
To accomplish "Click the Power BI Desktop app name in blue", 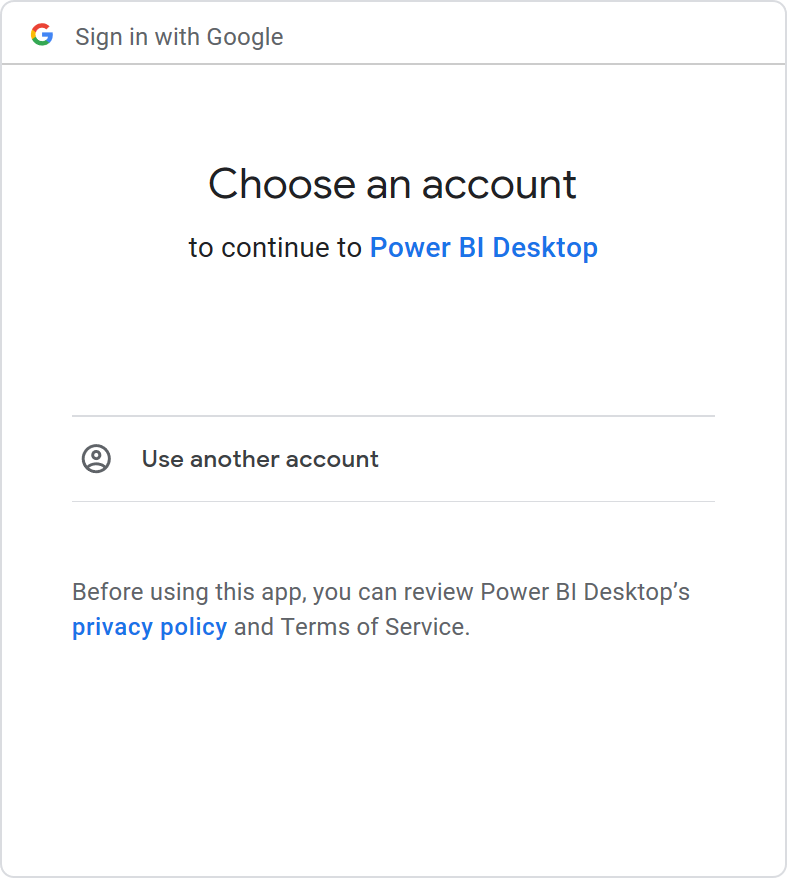I will point(484,247).
